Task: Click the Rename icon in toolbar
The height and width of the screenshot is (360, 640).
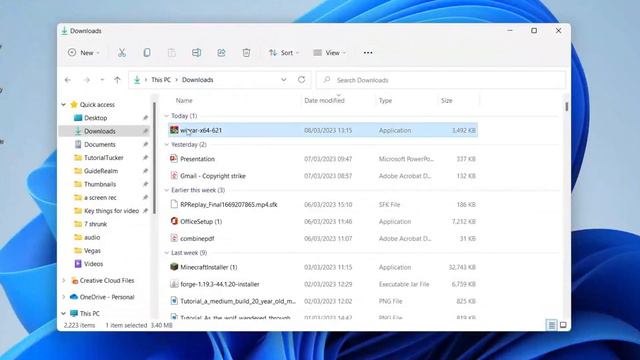Action: point(196,53)
